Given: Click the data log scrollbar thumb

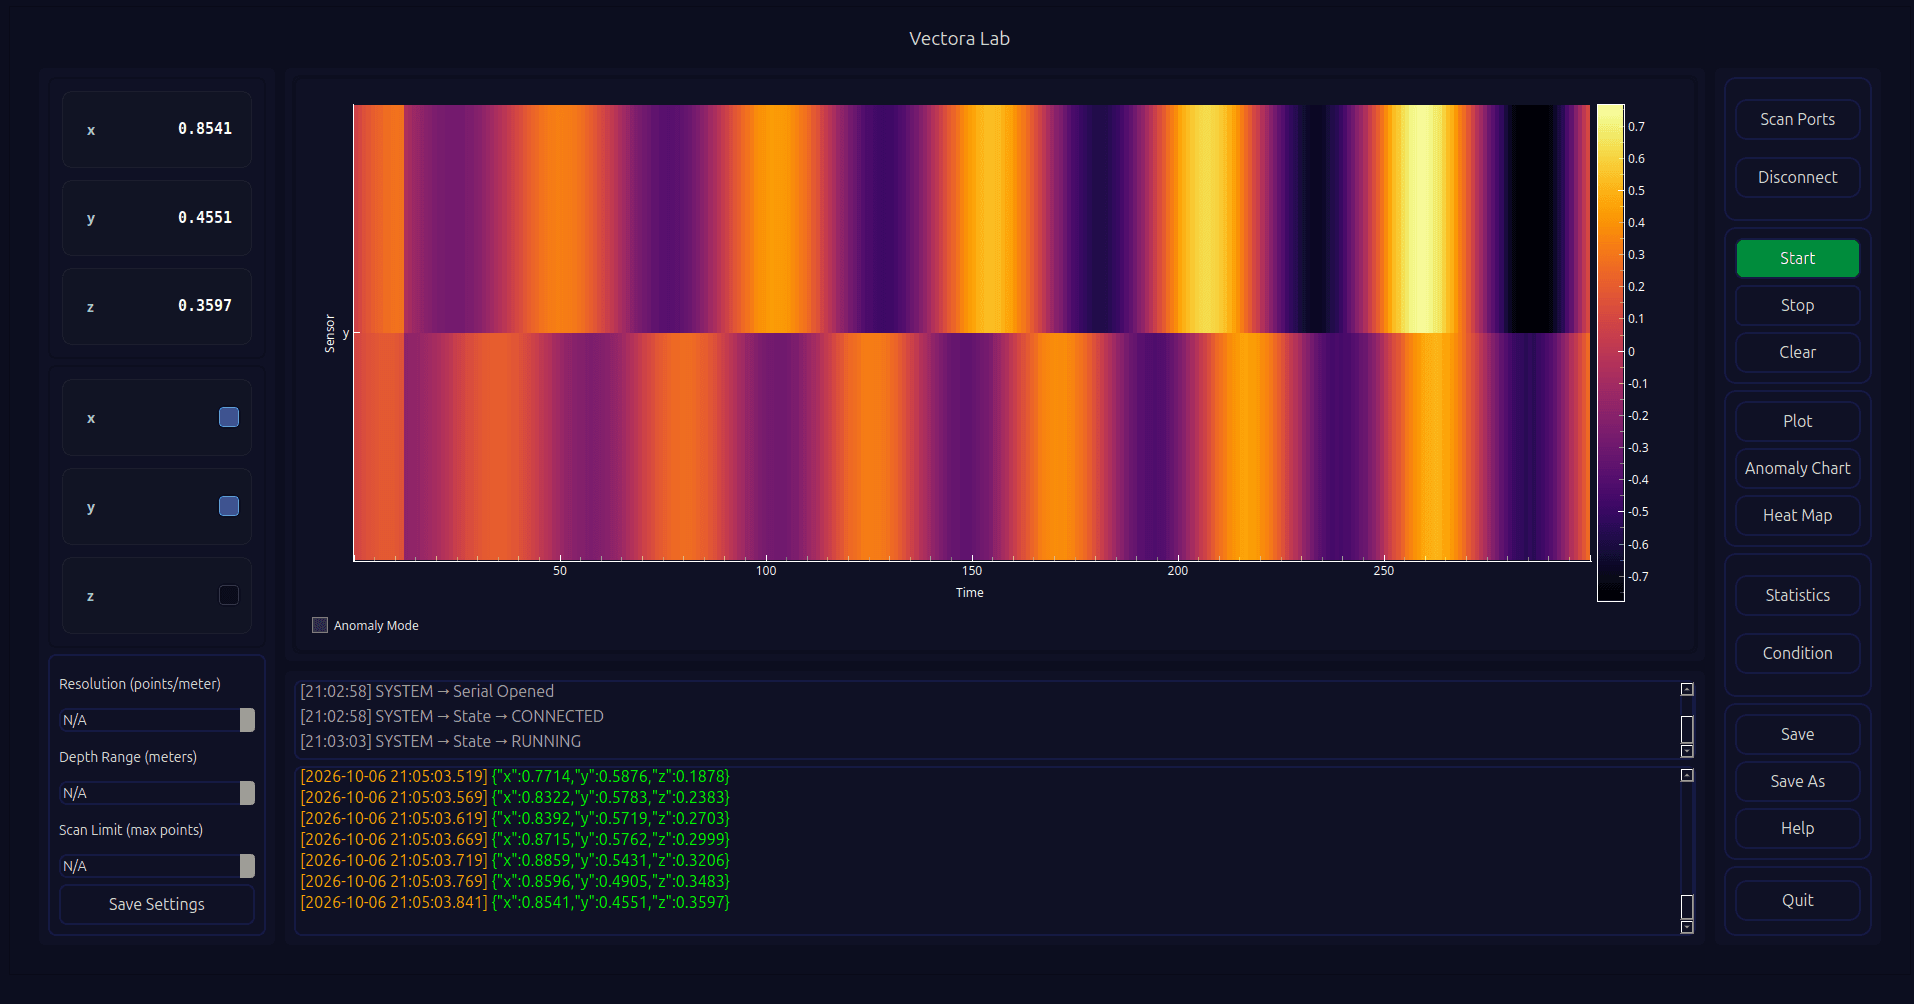Looking at the screenshot, I should 1687,907.
